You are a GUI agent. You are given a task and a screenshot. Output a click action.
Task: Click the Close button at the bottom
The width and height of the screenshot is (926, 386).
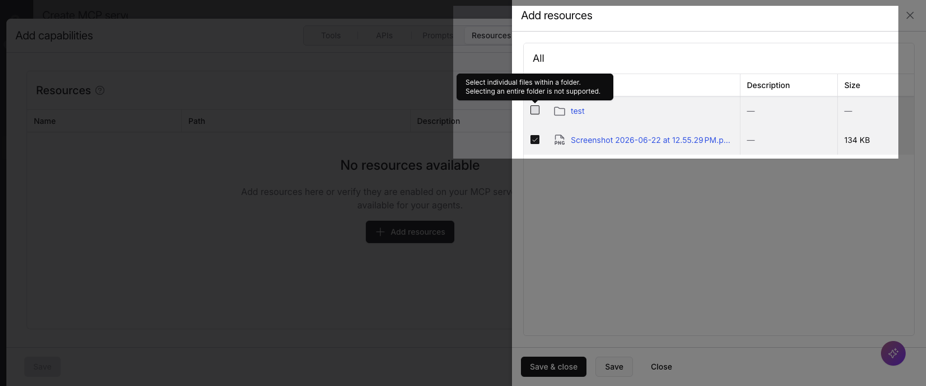(x=661, y=367)
